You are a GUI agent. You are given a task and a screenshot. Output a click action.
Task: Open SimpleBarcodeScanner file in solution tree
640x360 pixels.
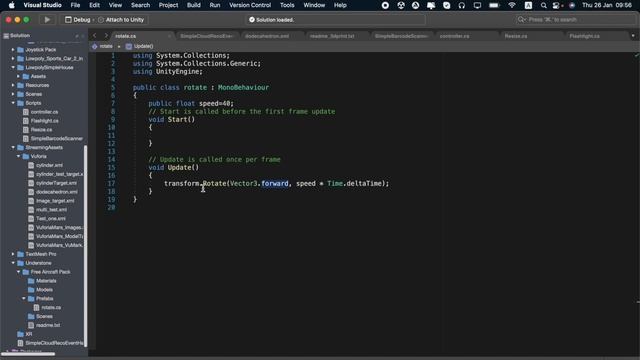tap(56, 138)
